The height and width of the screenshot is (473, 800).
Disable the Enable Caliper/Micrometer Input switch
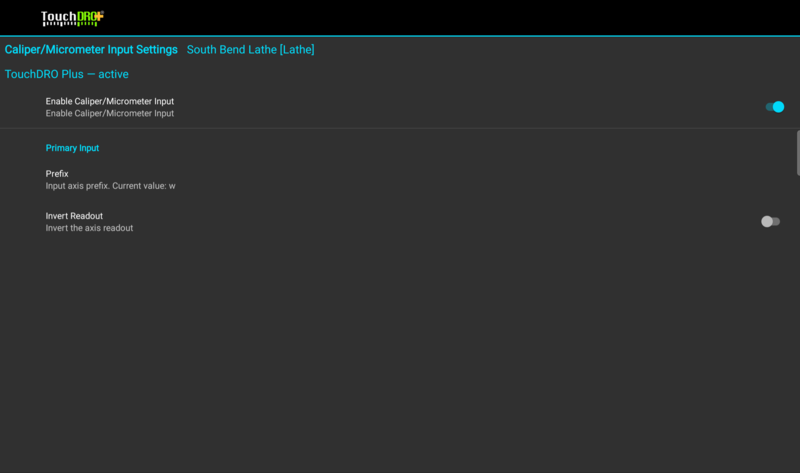pos(774,107)
